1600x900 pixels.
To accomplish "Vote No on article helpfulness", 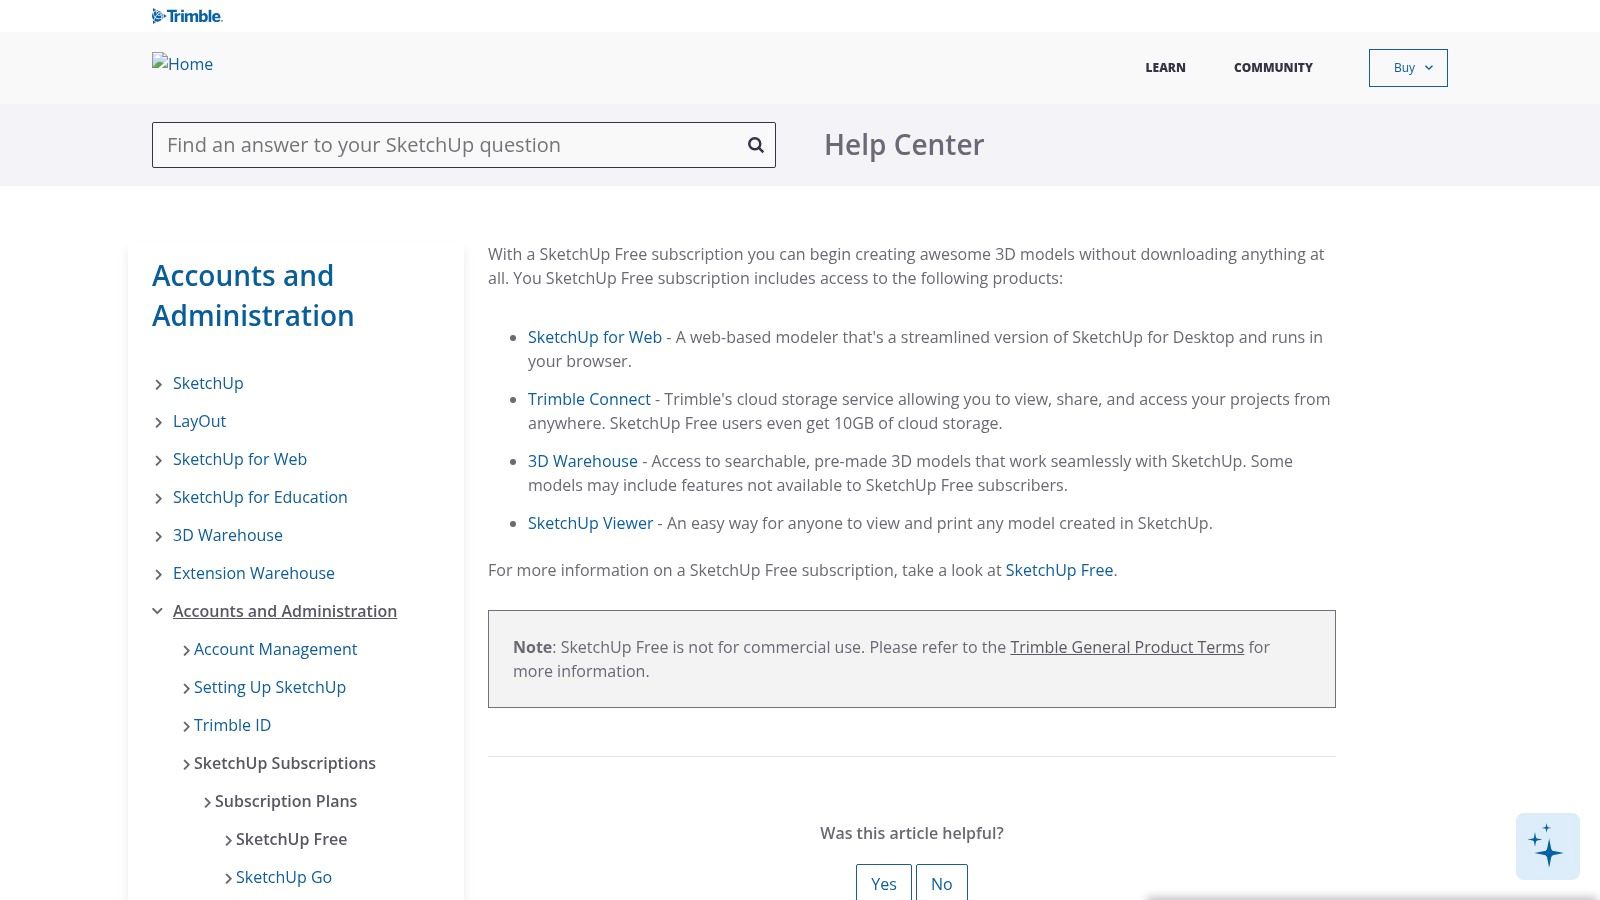I will [941, 883].
